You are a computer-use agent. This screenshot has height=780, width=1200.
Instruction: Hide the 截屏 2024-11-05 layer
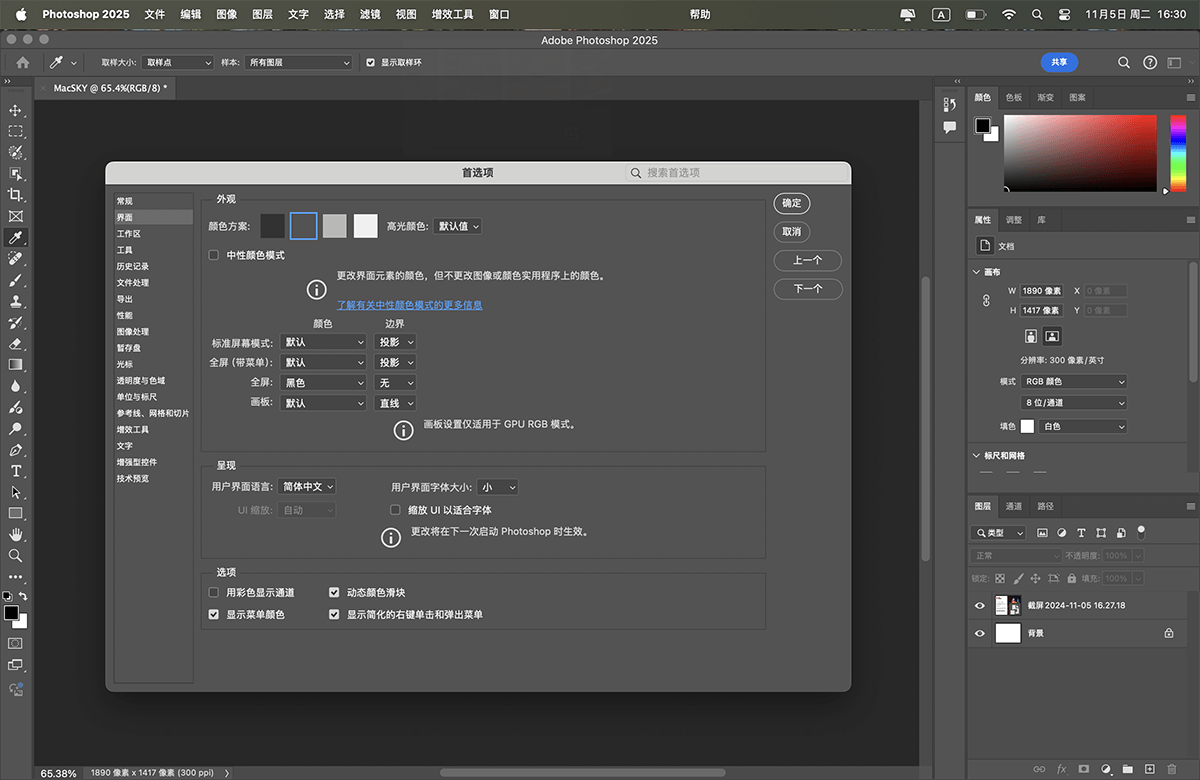[x=980, y=605]
